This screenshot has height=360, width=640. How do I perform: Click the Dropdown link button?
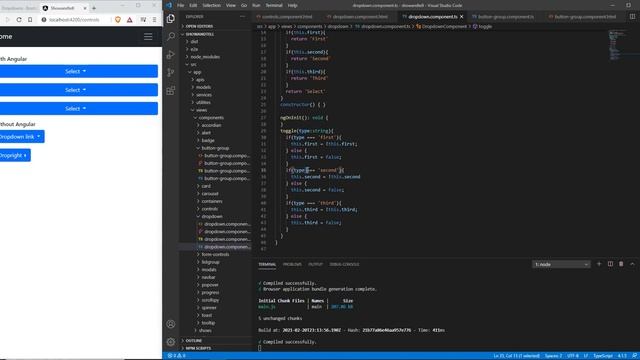pyautogui.click(x=21, y=137)
